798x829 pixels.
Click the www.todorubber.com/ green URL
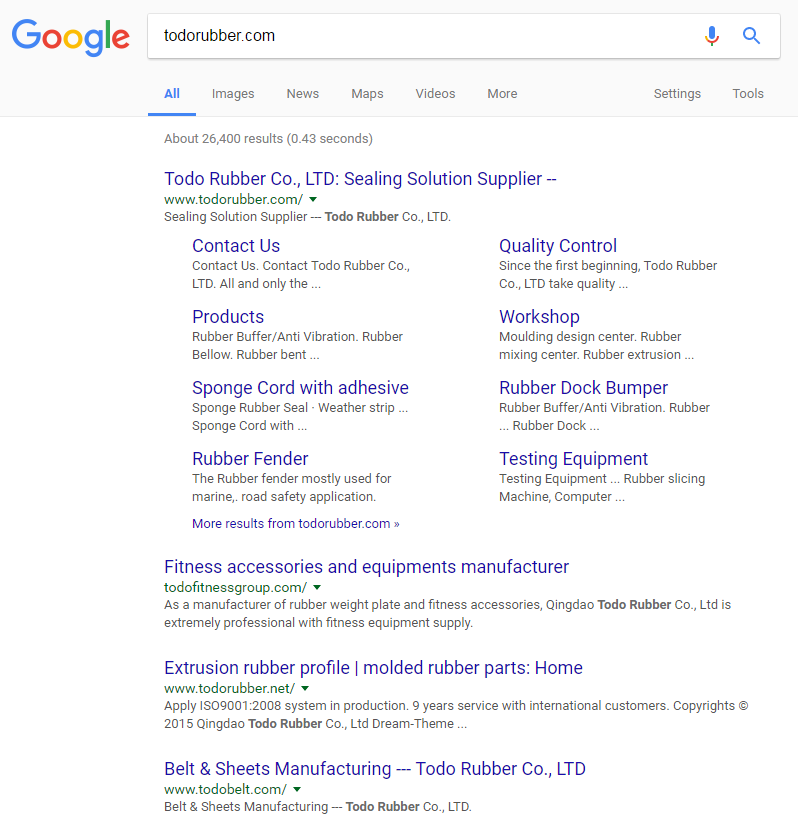(233, 199)
